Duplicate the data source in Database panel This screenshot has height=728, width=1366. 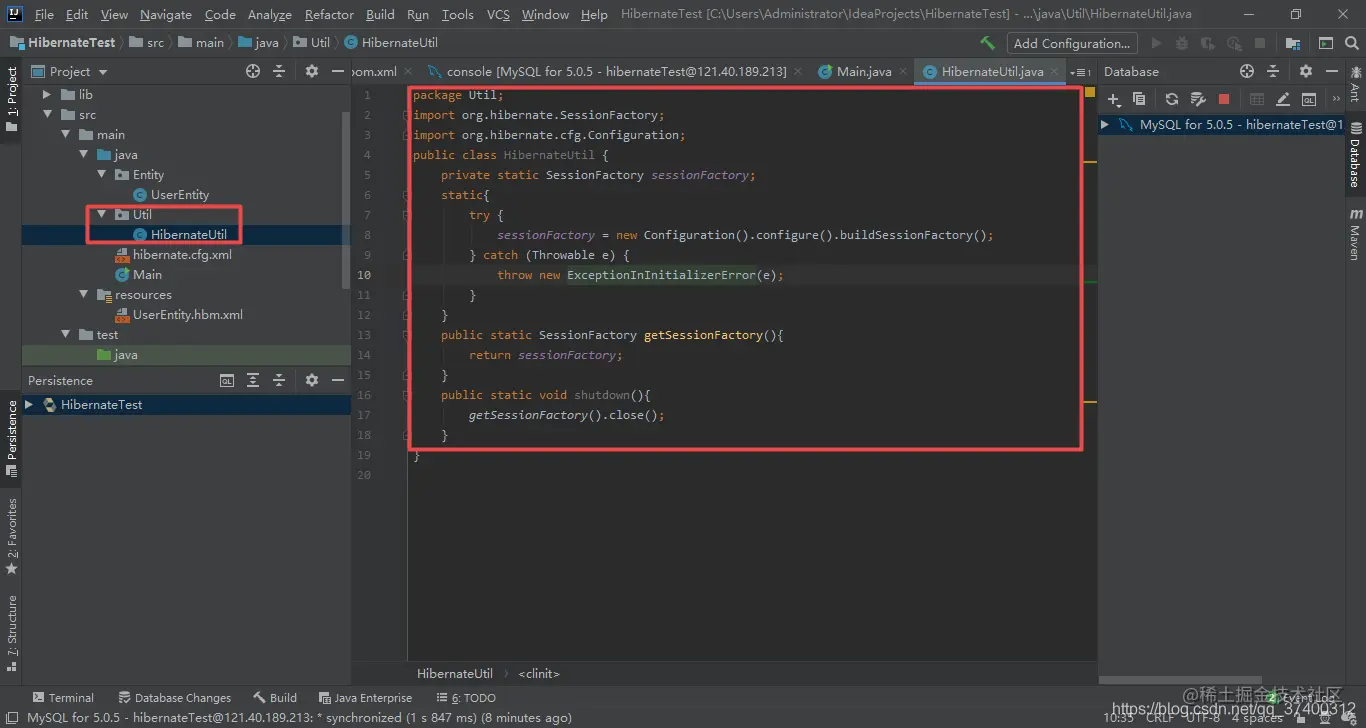point(1139,99)
